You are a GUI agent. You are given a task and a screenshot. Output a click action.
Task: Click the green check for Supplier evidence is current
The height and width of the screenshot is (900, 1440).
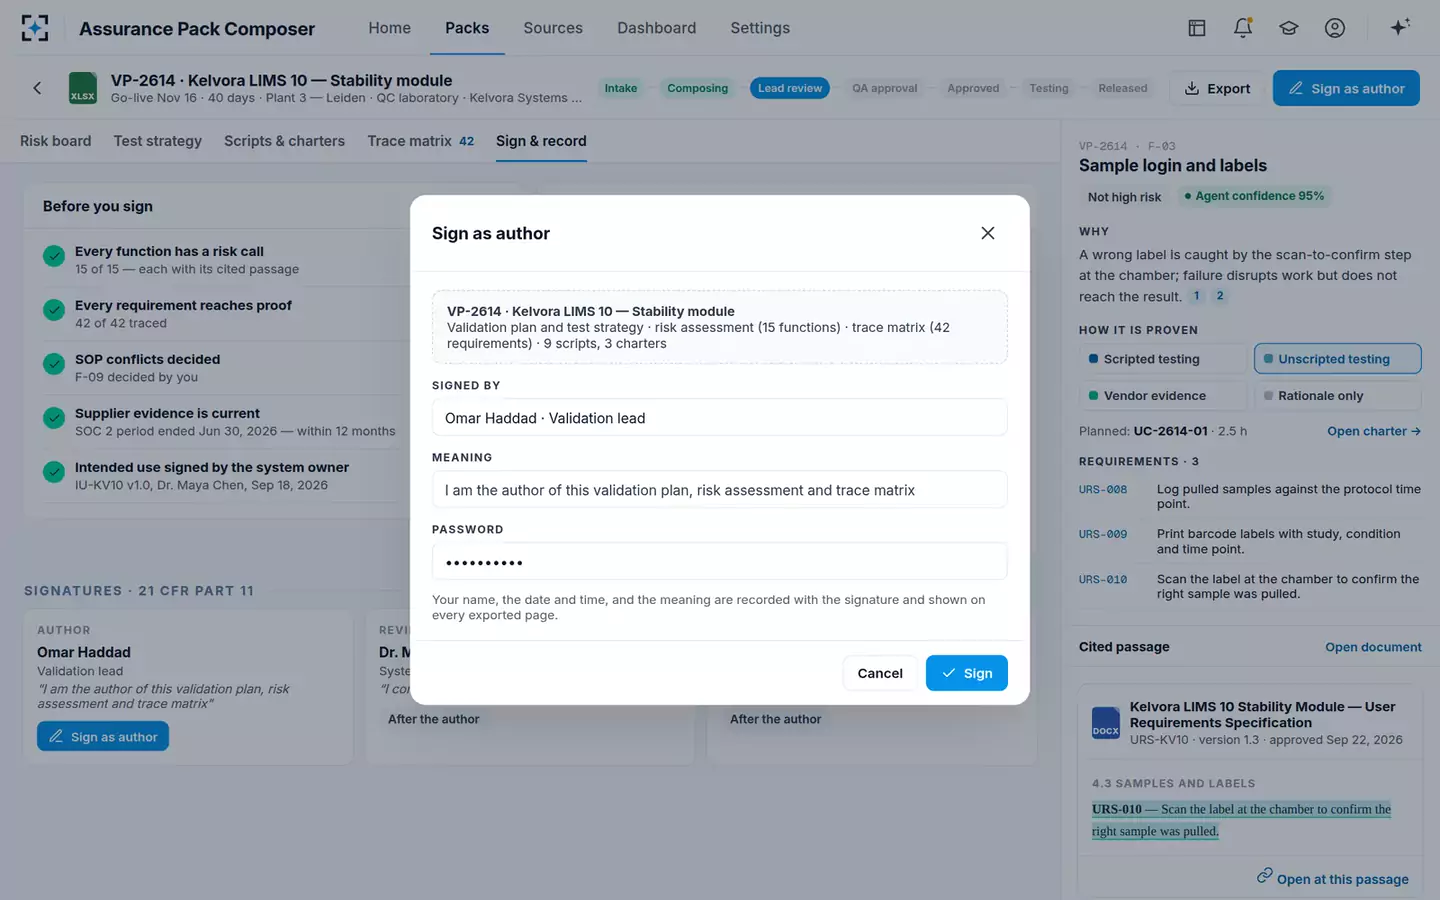(x=54, y=418)
